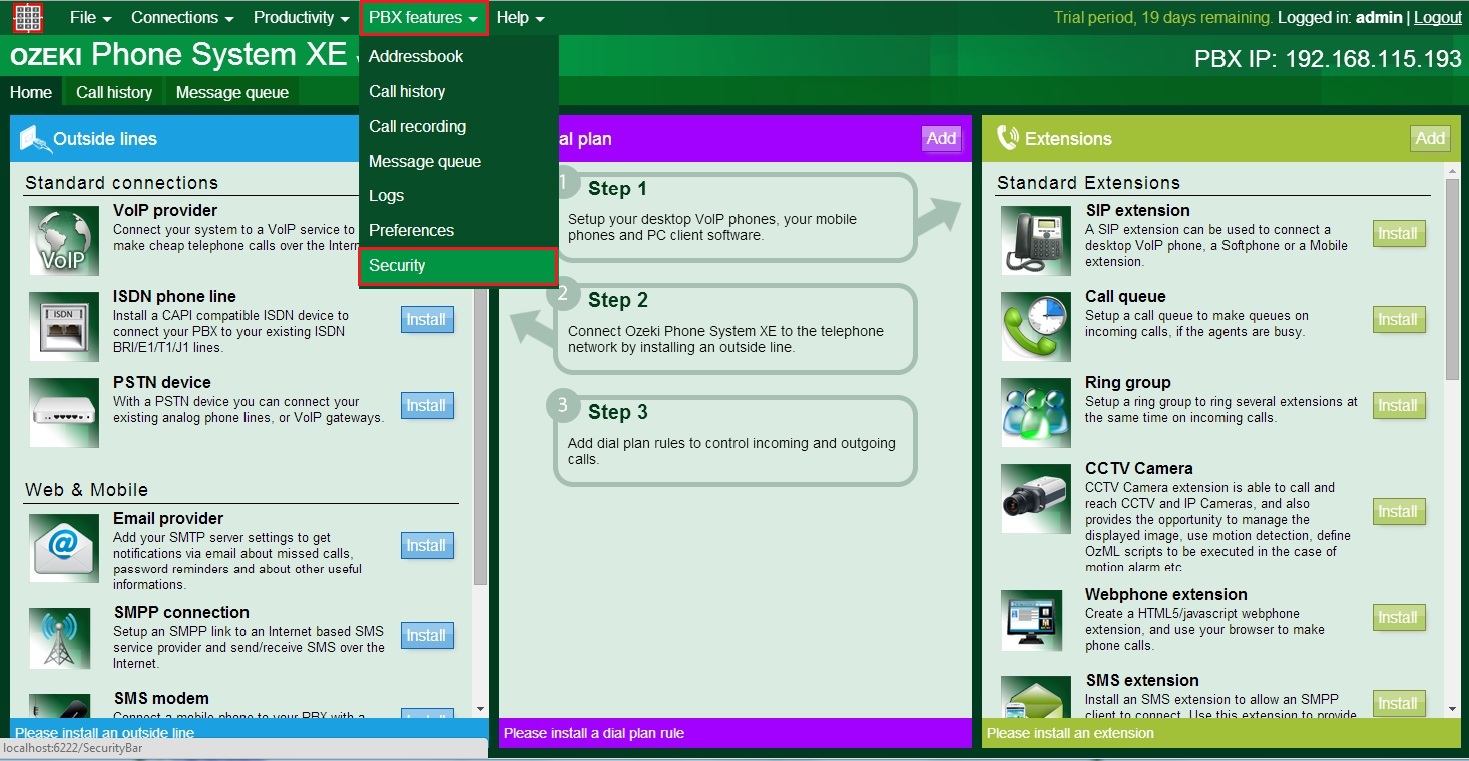1469x761 pixels.
Task: Open the Help menu
Action: click(520, 18)
